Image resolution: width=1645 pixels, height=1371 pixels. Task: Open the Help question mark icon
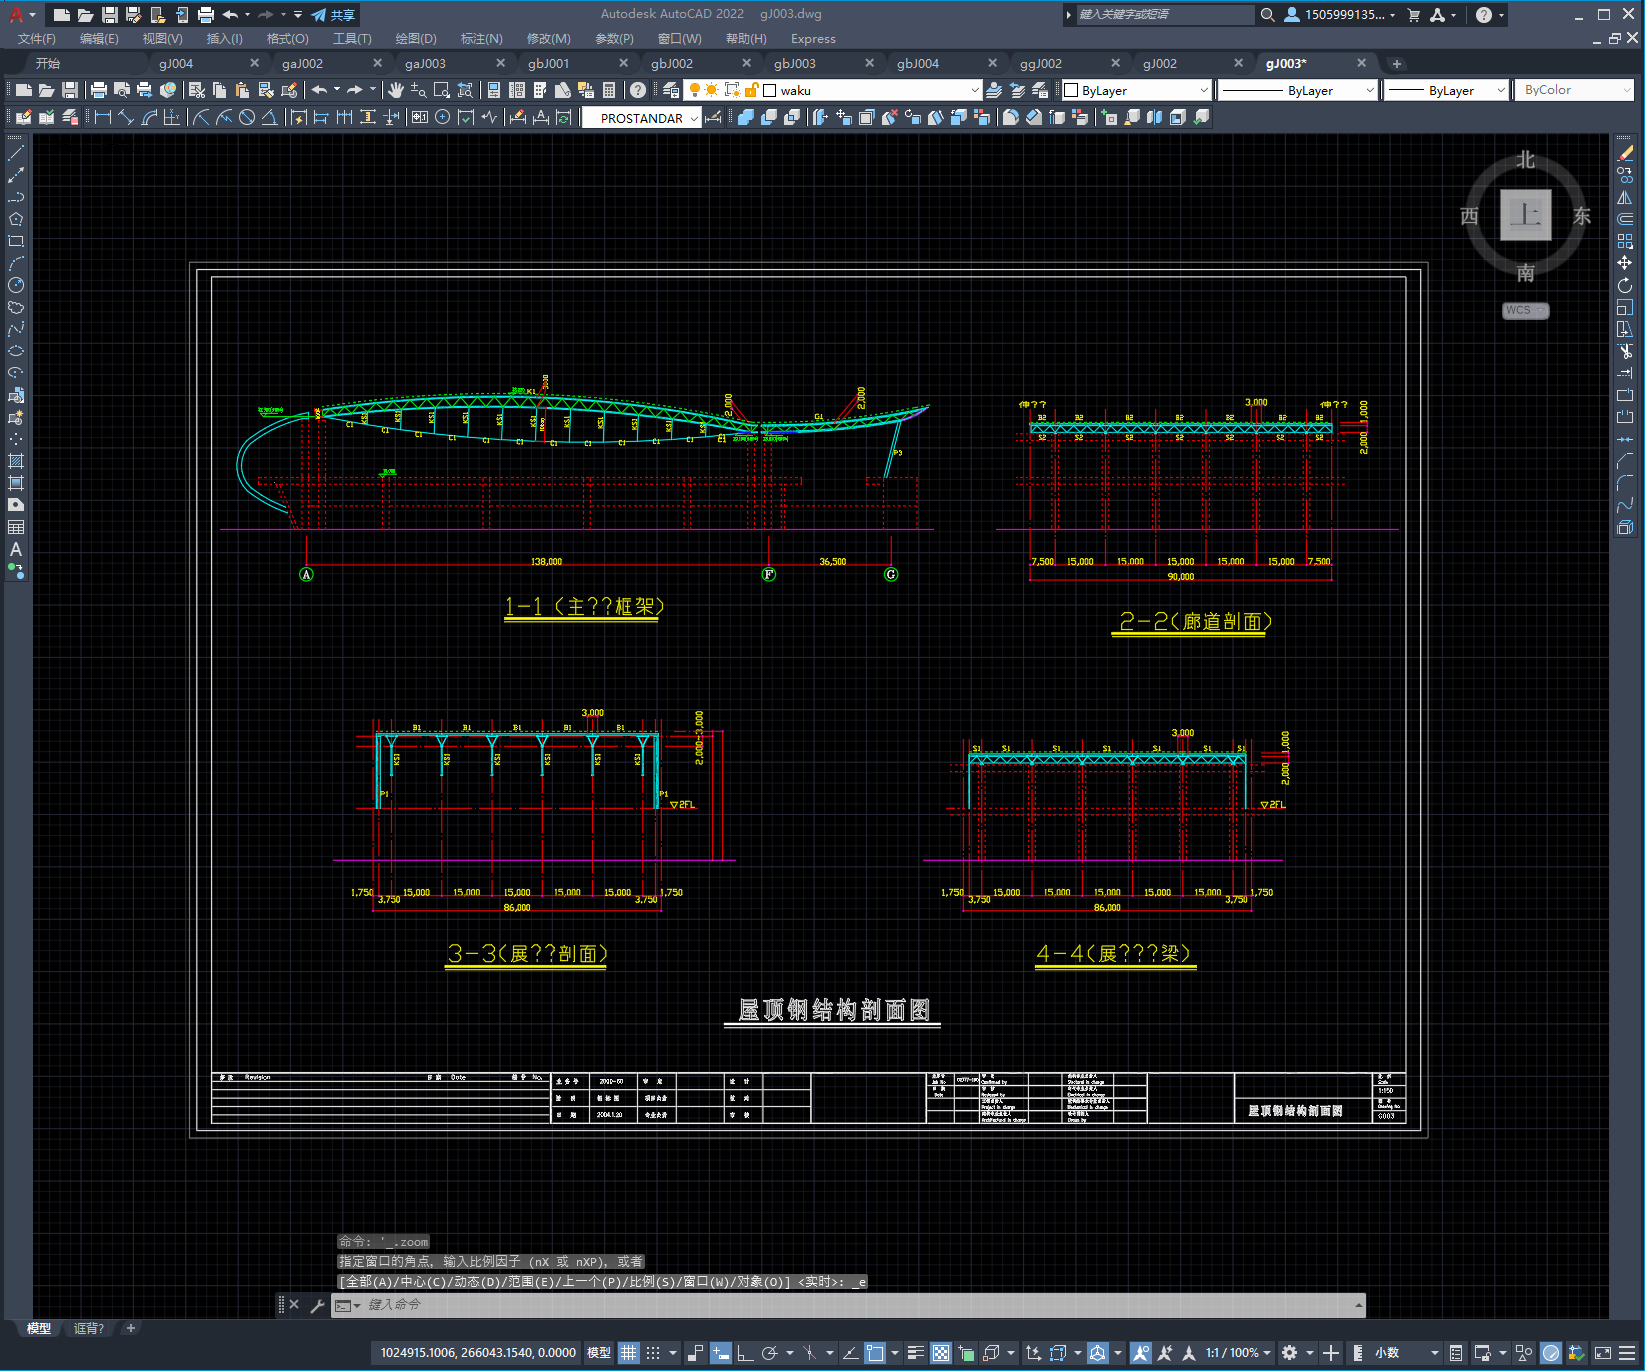pyautogui.click(x=638, y=90)
